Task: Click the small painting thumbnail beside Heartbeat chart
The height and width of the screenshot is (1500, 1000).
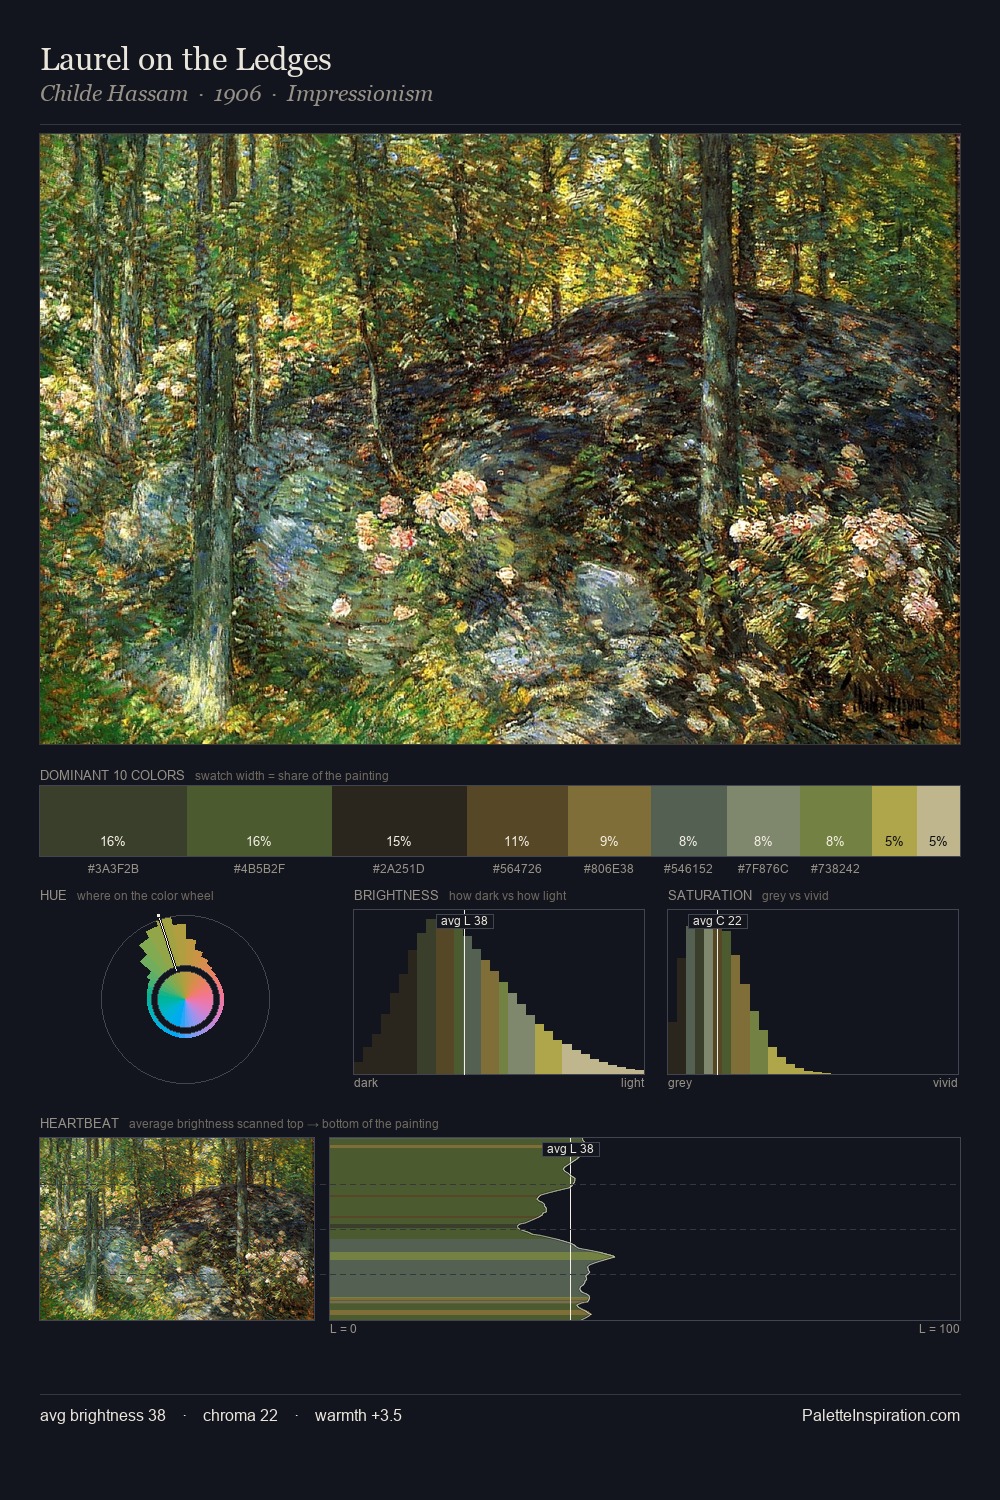Action: click(177, 1229)
